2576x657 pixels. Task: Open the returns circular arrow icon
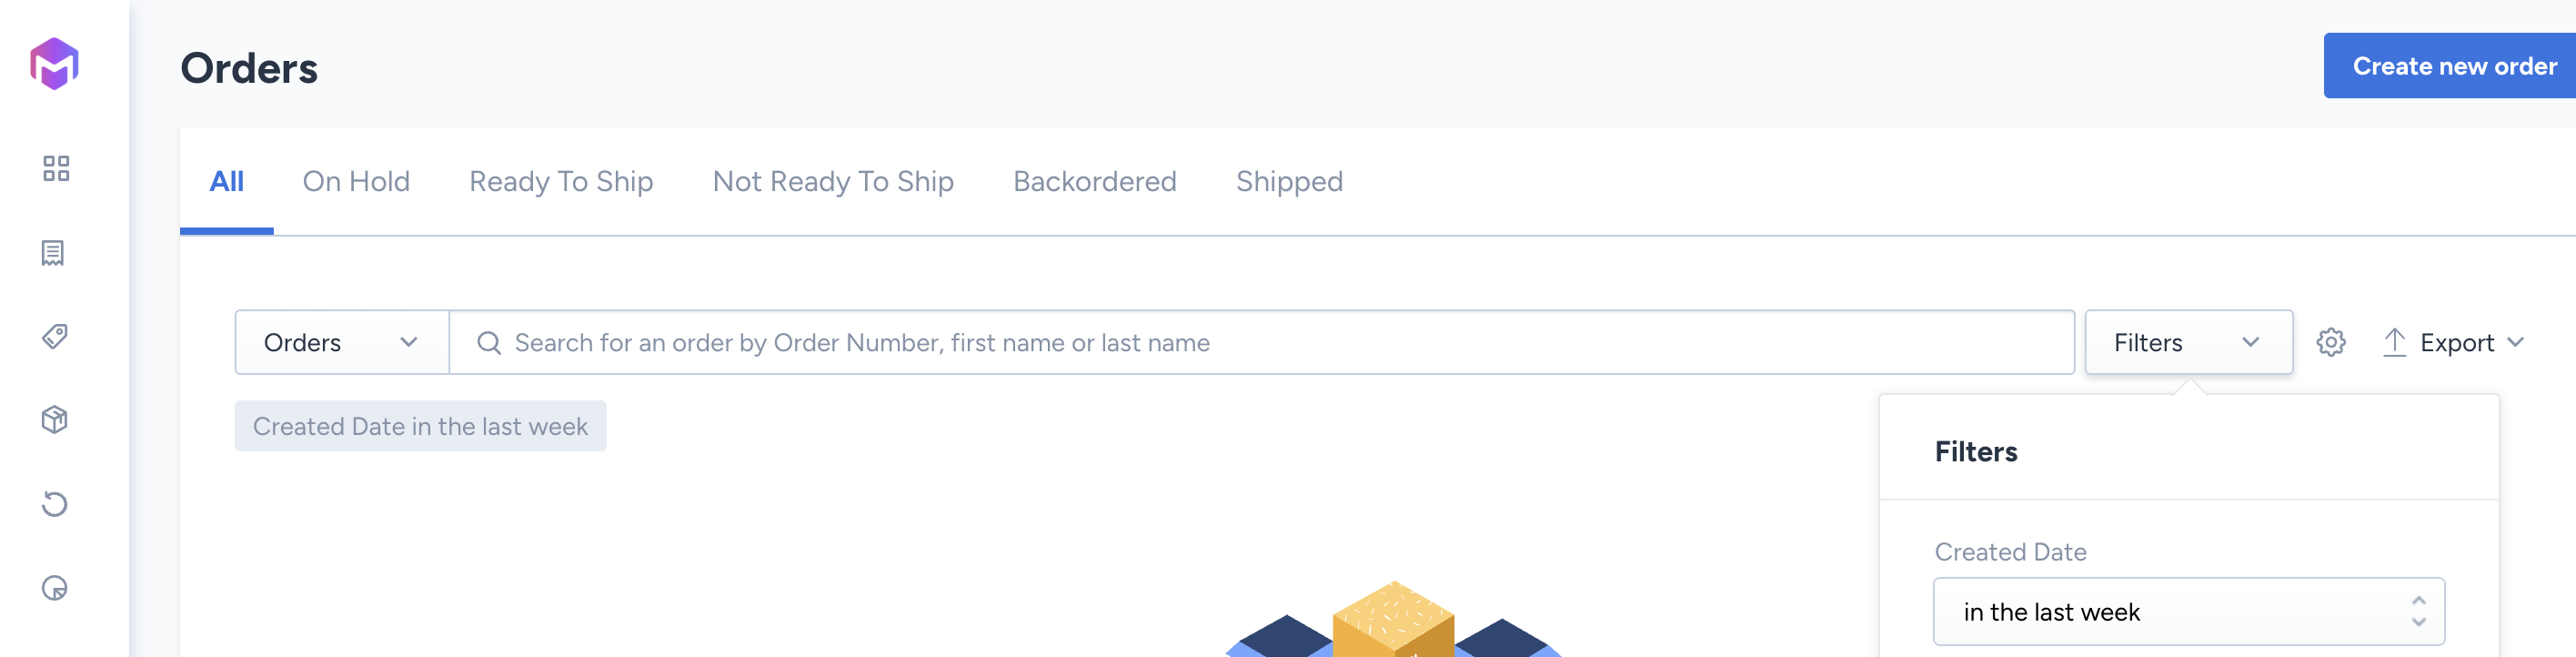[55, 504]
